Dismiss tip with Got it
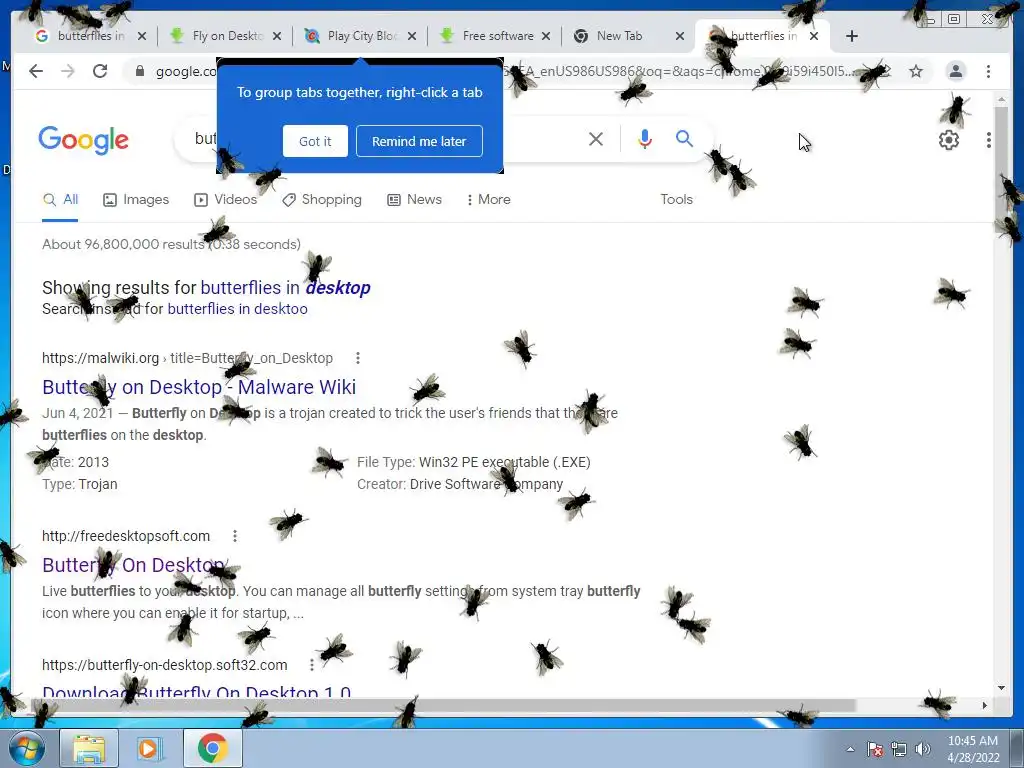Image resolution: width=1024 pixels, height=768 pixels. click(x=315, y=141)
